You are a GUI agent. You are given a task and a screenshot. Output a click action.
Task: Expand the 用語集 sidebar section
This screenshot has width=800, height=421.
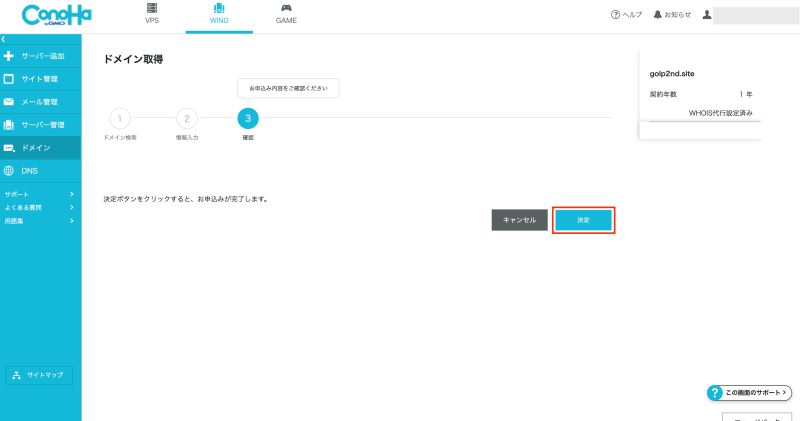coord(72,220)
